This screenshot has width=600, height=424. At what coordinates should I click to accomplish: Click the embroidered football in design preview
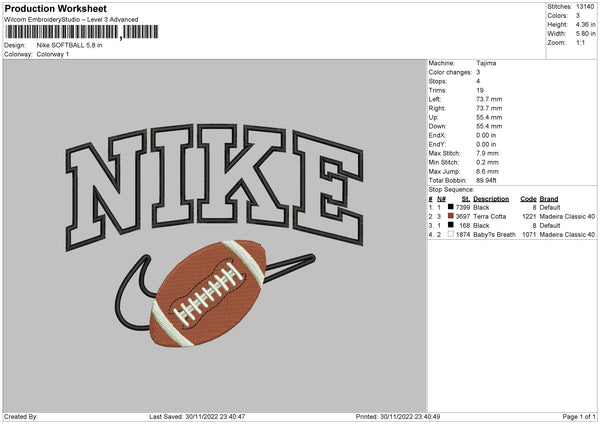[x=209, y=294]
